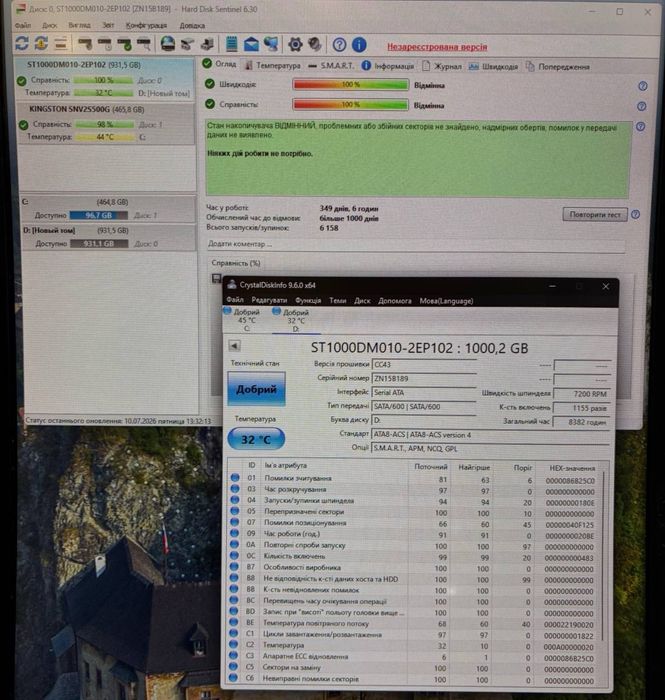
Task: Open the Файл menu in Hard Disk Sentinel
Action: pyautogui.click(x=23, y=25)
